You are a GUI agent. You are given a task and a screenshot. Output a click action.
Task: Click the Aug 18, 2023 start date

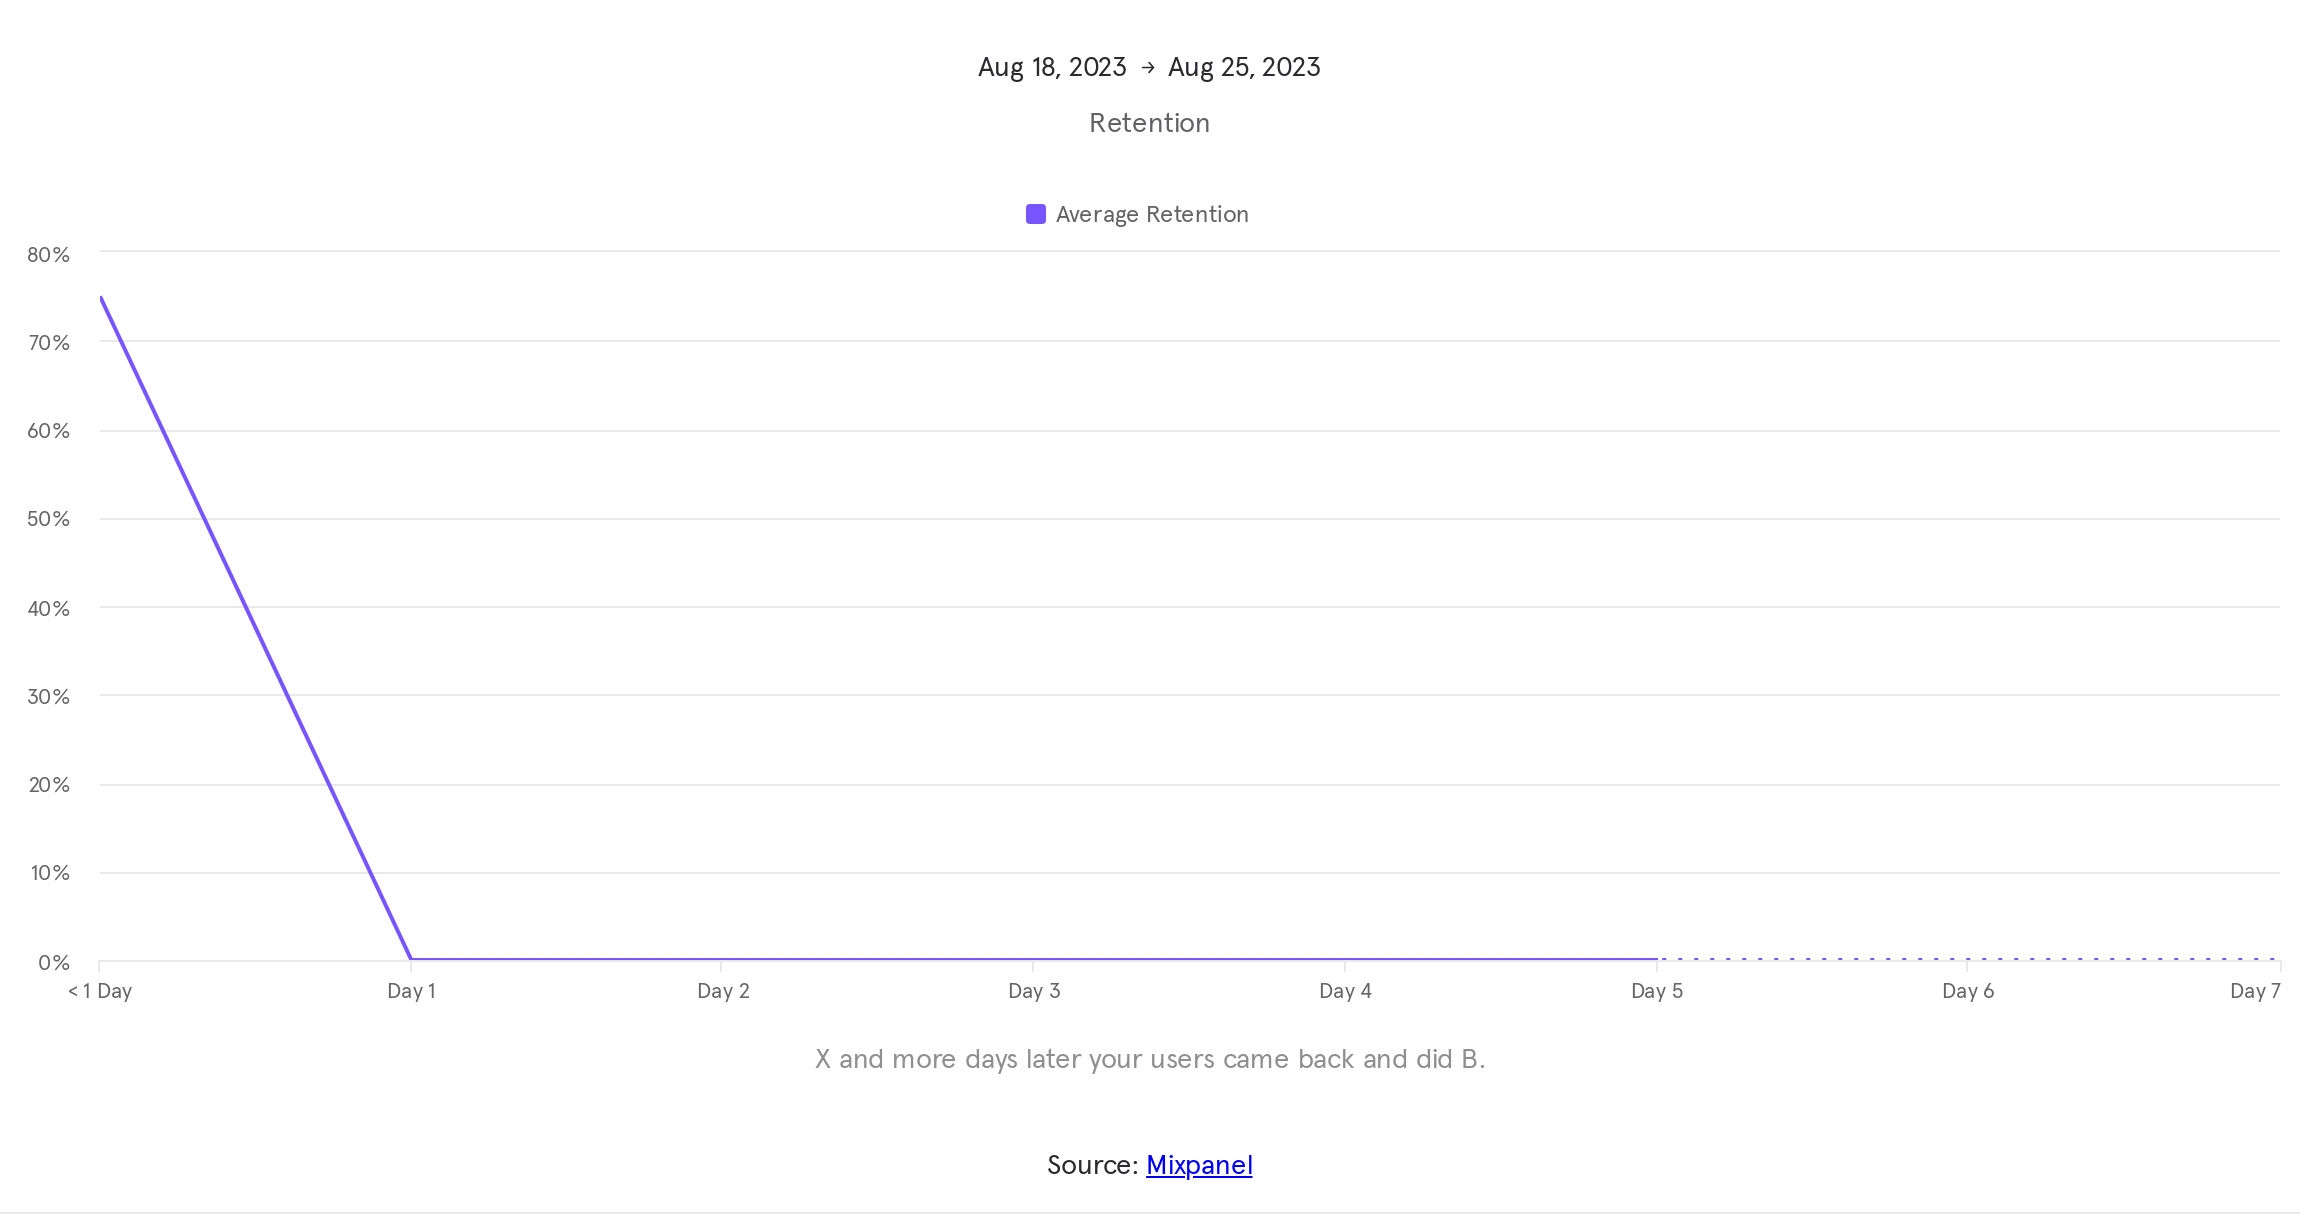point(1052,67)
